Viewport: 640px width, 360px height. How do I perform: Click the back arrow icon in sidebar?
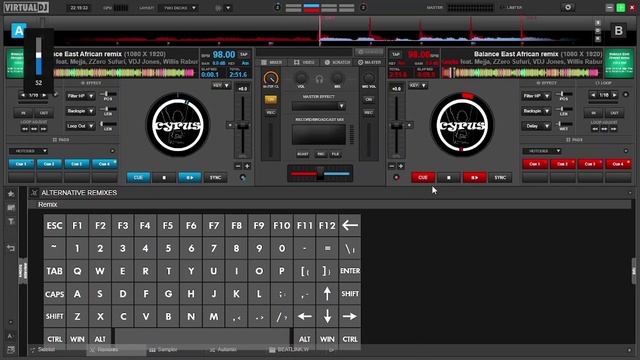coord(11,248)
